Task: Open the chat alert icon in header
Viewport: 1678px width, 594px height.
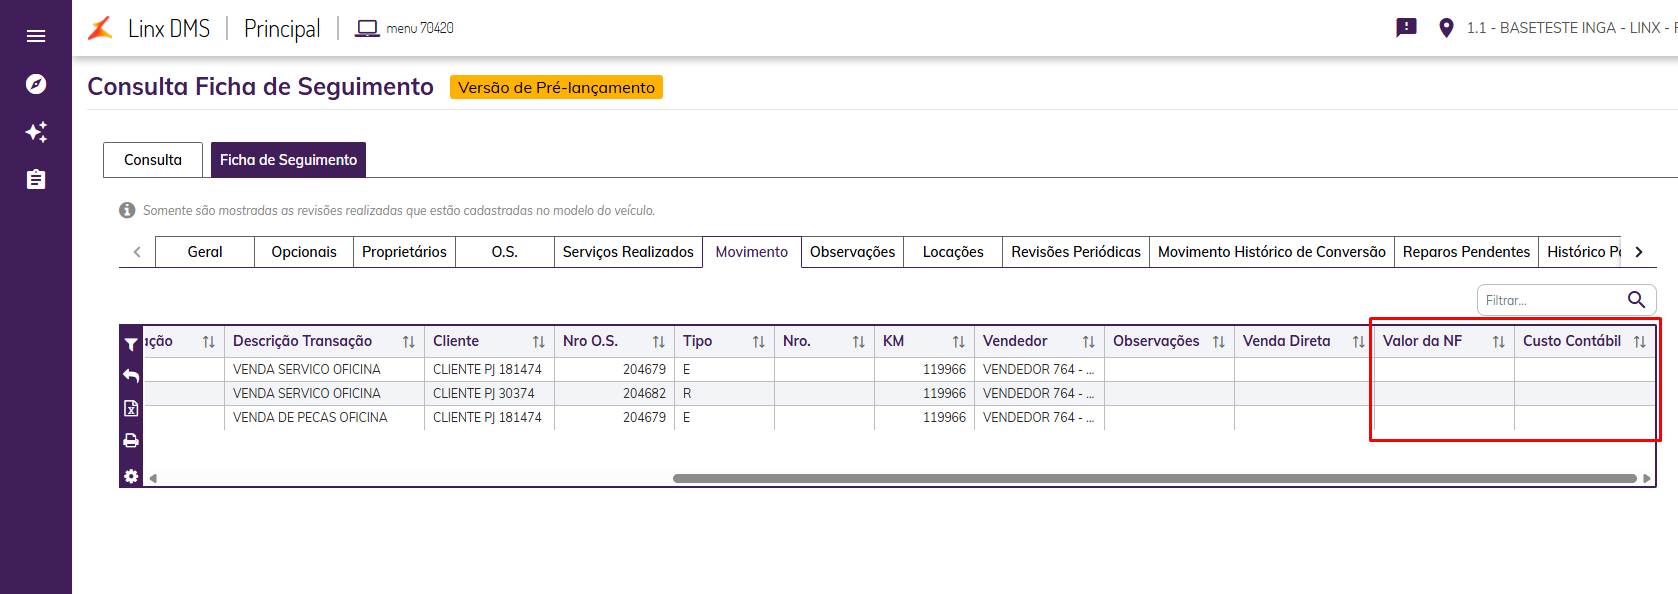Action: coord(1406,28)
